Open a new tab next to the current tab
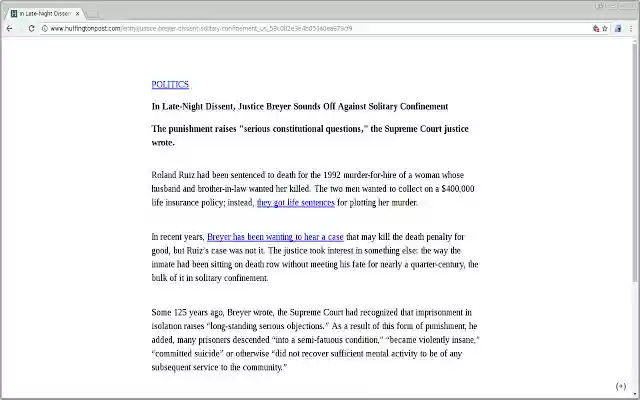The height and width of the screenshot is (400, 640). pos(94,13)
